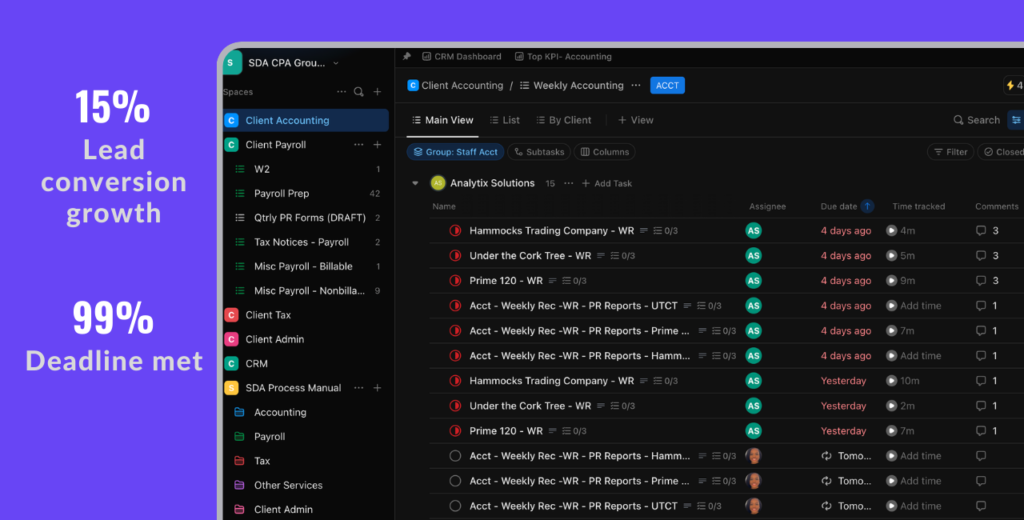Collapse the Analytix Solutions group
The image size is (1024, 520).
415,183
